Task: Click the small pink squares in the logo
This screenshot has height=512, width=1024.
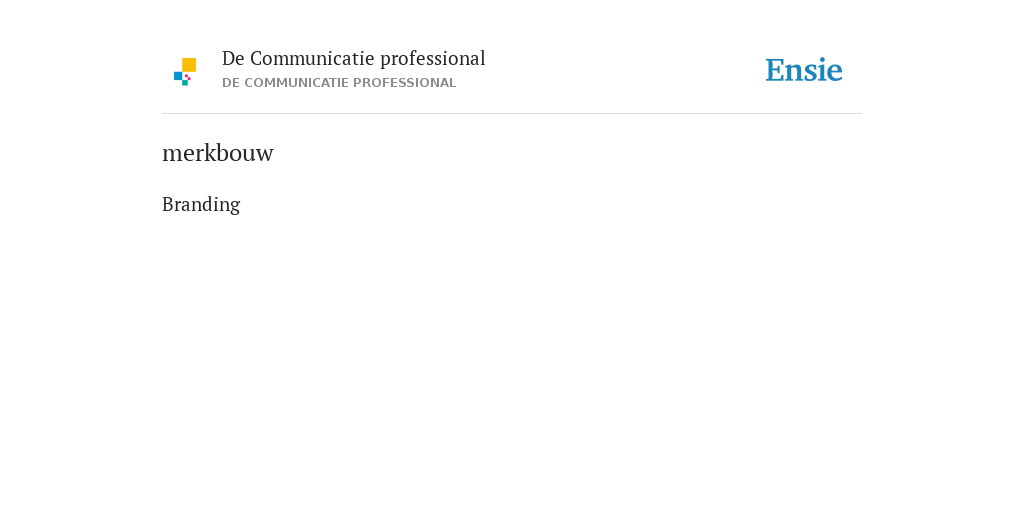Action: (x=187, y=77)
